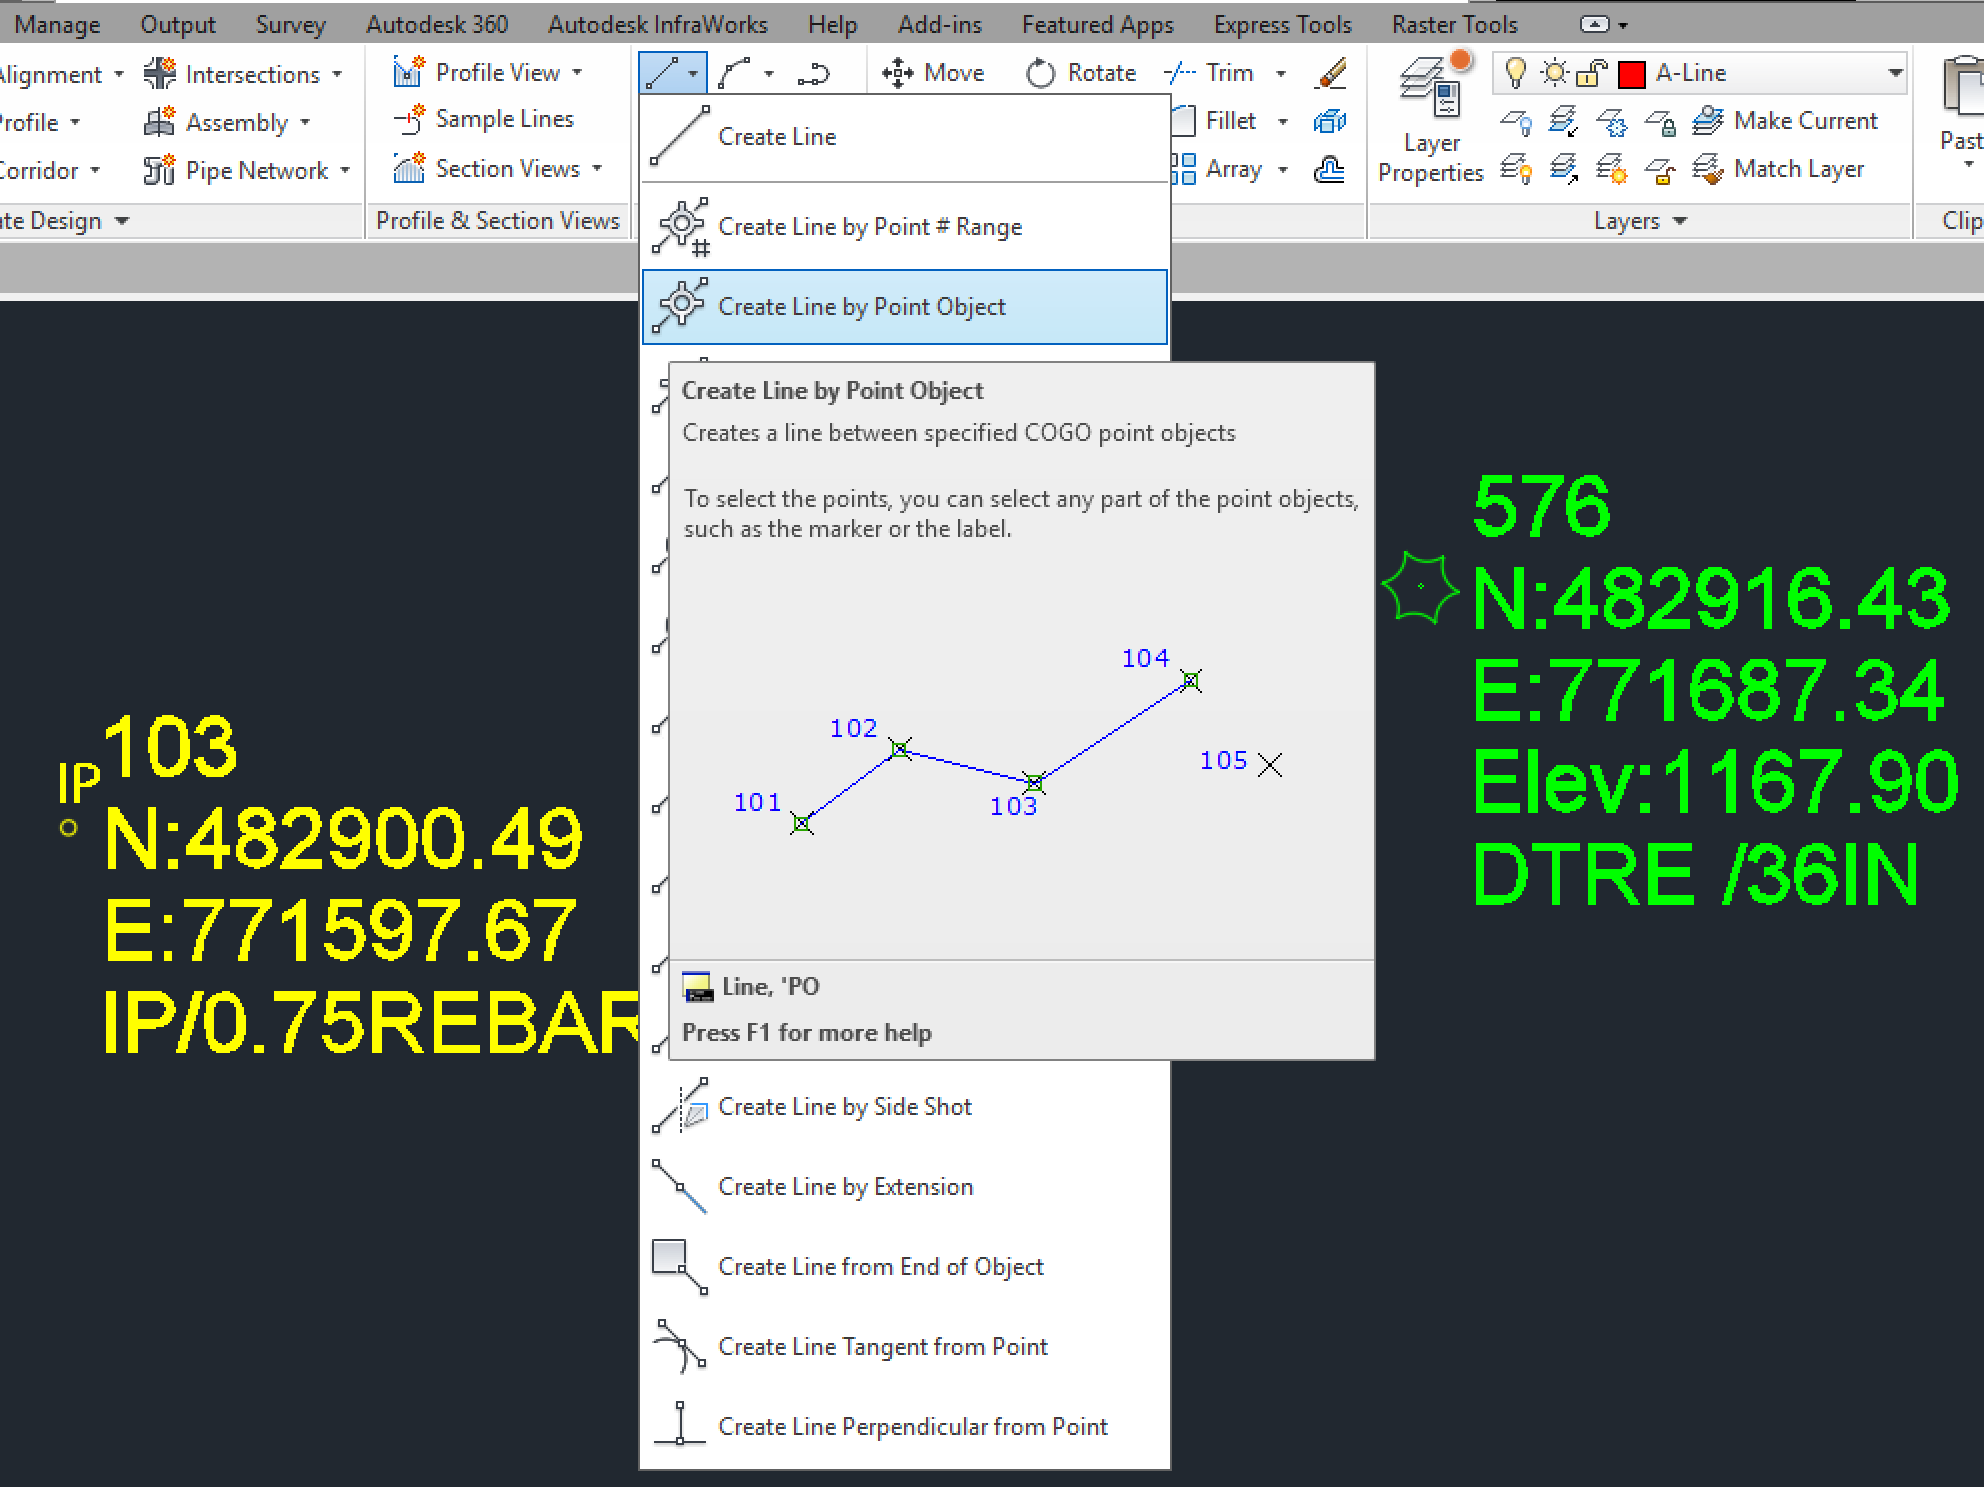Toggle the layer lock padlock icon
1984x1487 pixels.
click(x=1592, y=72)
